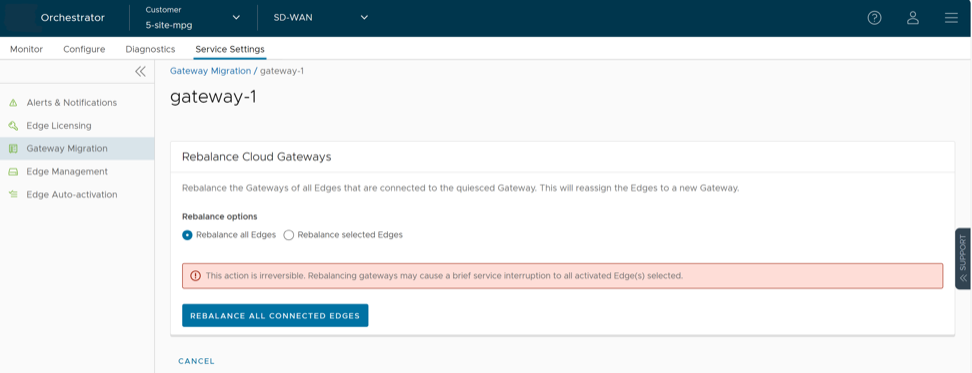972x373 pixels.
Task: Select Rebalance selected Edges radio option
Action: click(x=288, y=235)
